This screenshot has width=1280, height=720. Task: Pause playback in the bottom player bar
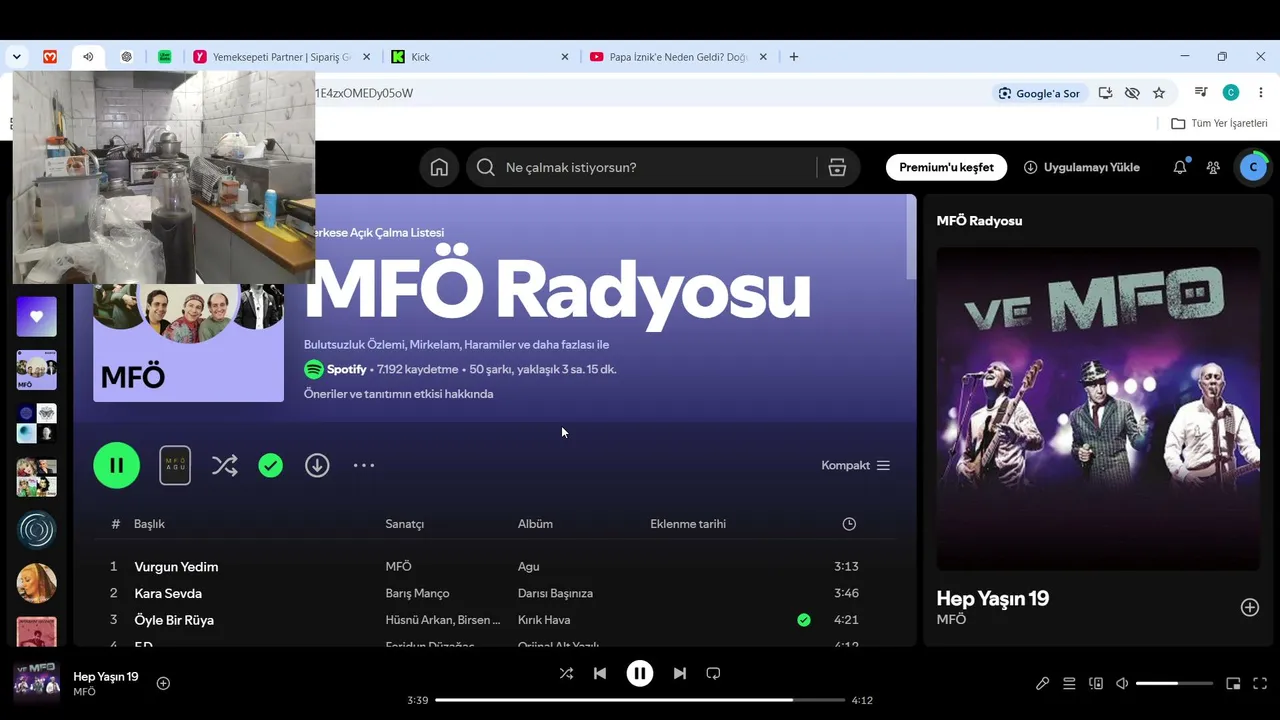640,673
